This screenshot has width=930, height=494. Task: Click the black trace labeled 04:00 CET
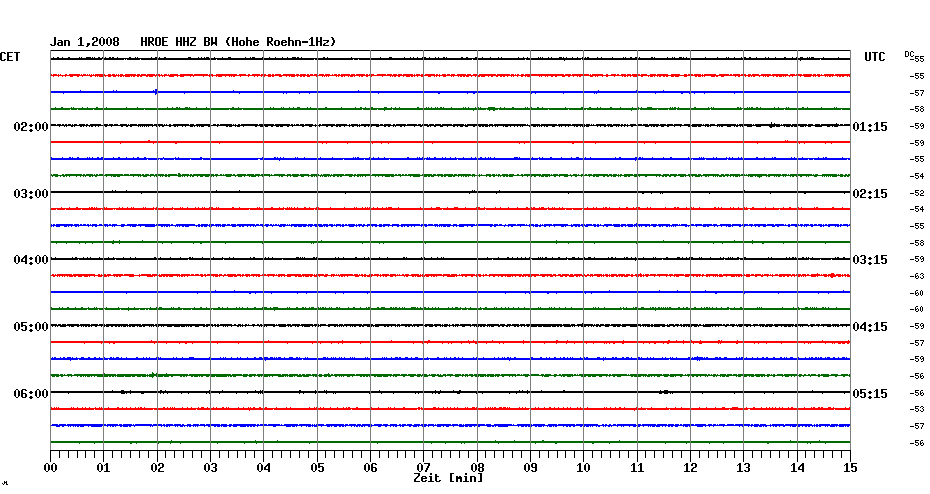point(450,259)
